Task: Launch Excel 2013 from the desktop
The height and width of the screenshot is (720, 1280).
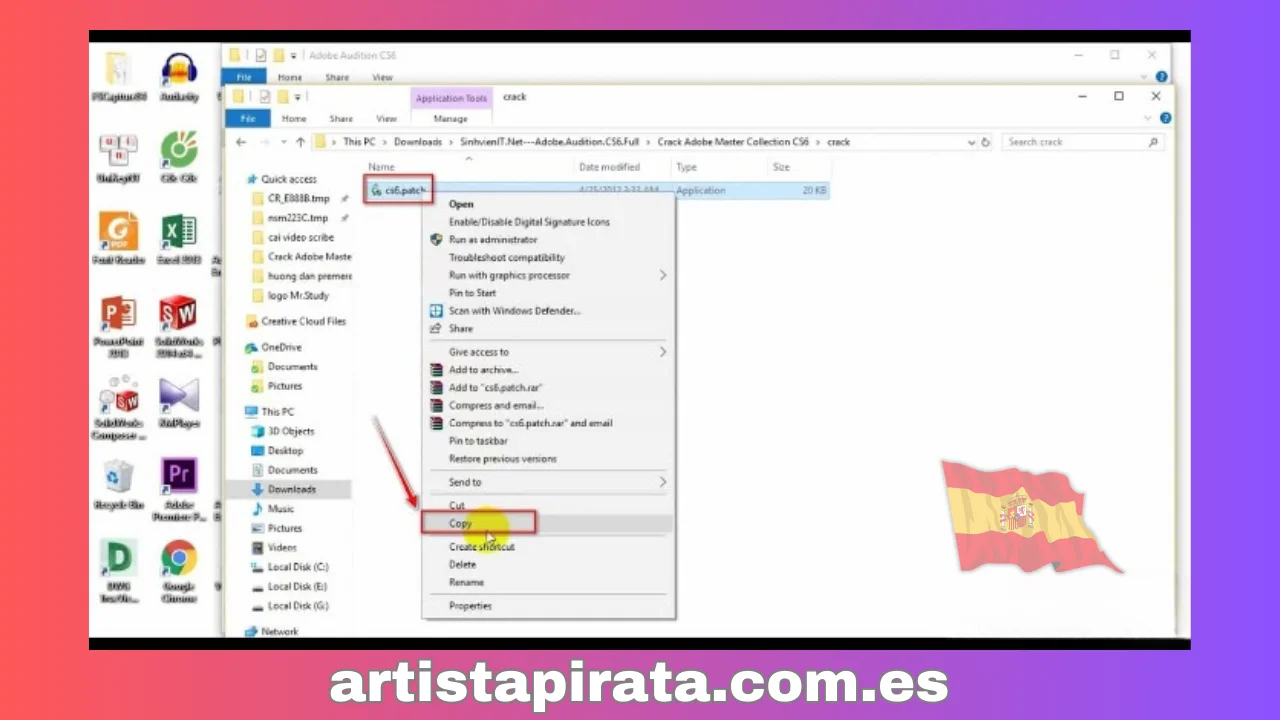Action: [x=179, y=239]
